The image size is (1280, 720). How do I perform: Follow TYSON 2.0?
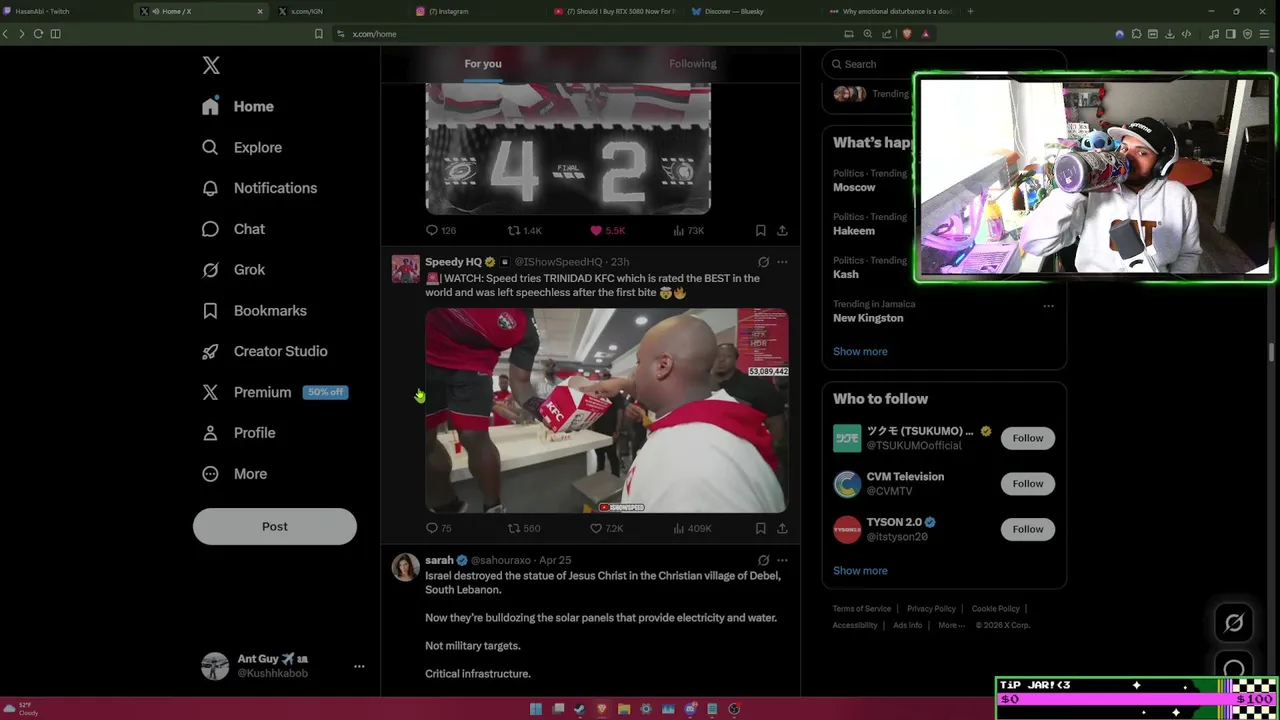[1027, 529]
